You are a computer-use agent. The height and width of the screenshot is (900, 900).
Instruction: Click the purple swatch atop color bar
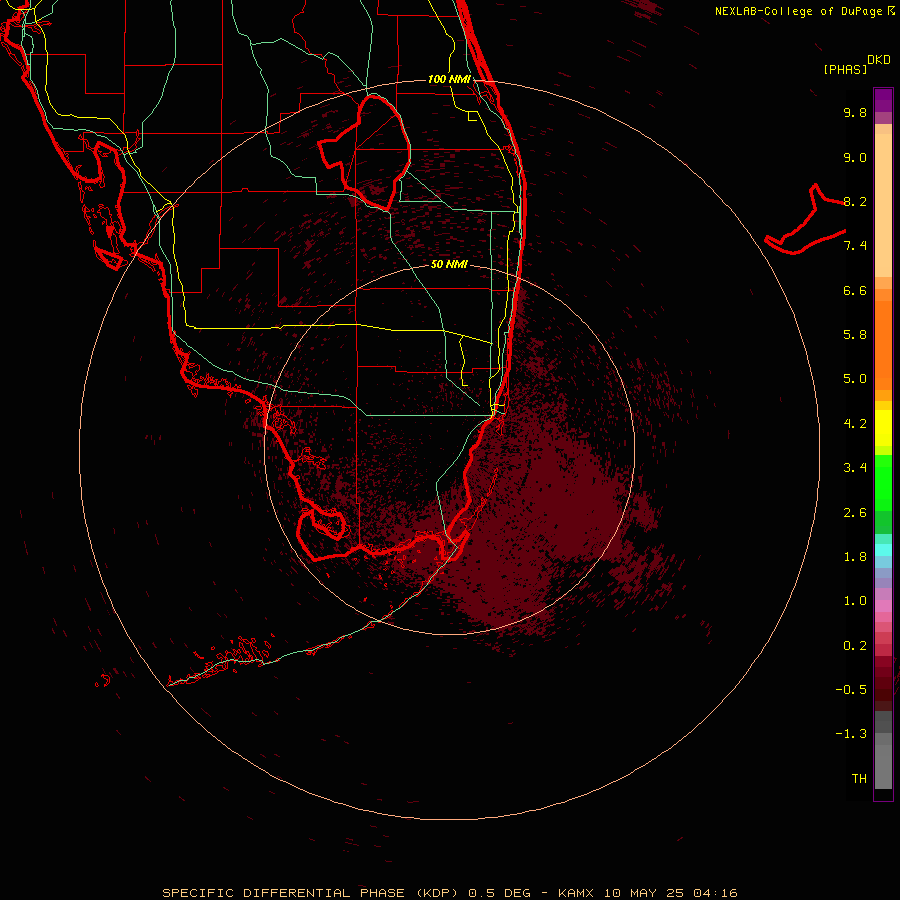tap(883, 100)
